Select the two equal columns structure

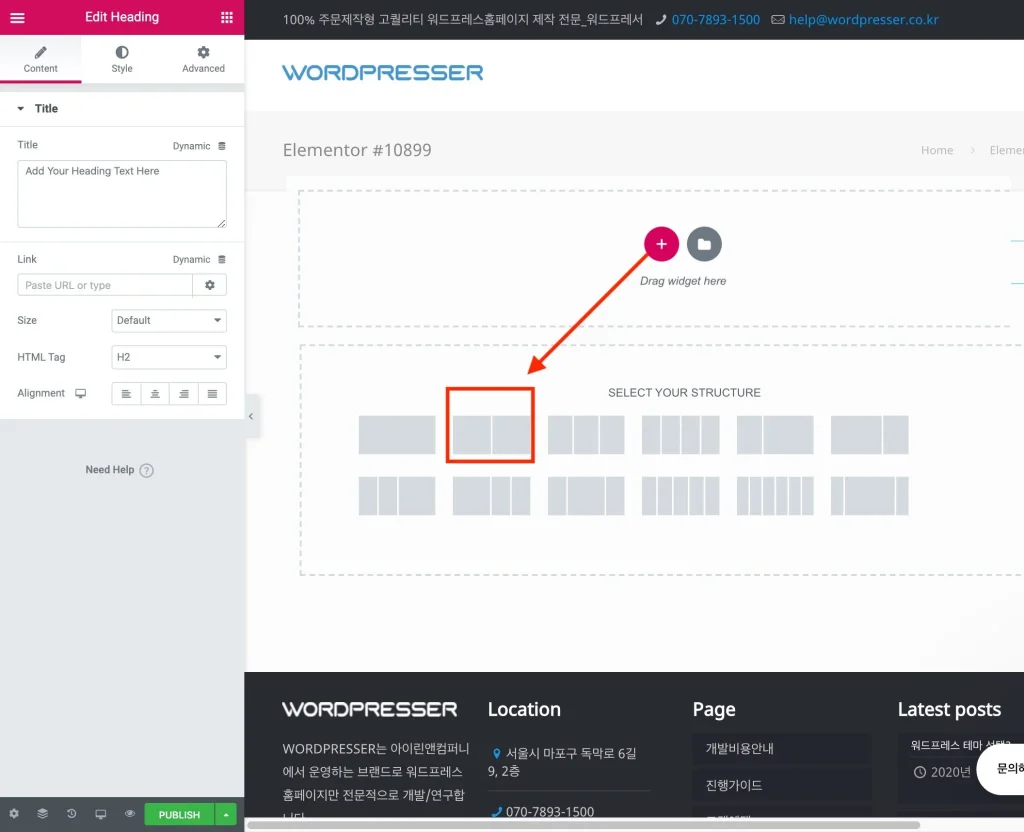pyautogui.click(x=490, y=435)
